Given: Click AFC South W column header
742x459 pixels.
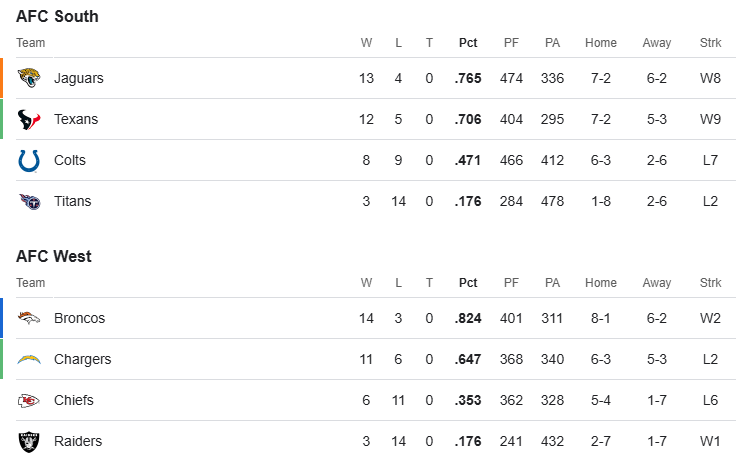Looking at the screenshot, I should pos(366,43).
